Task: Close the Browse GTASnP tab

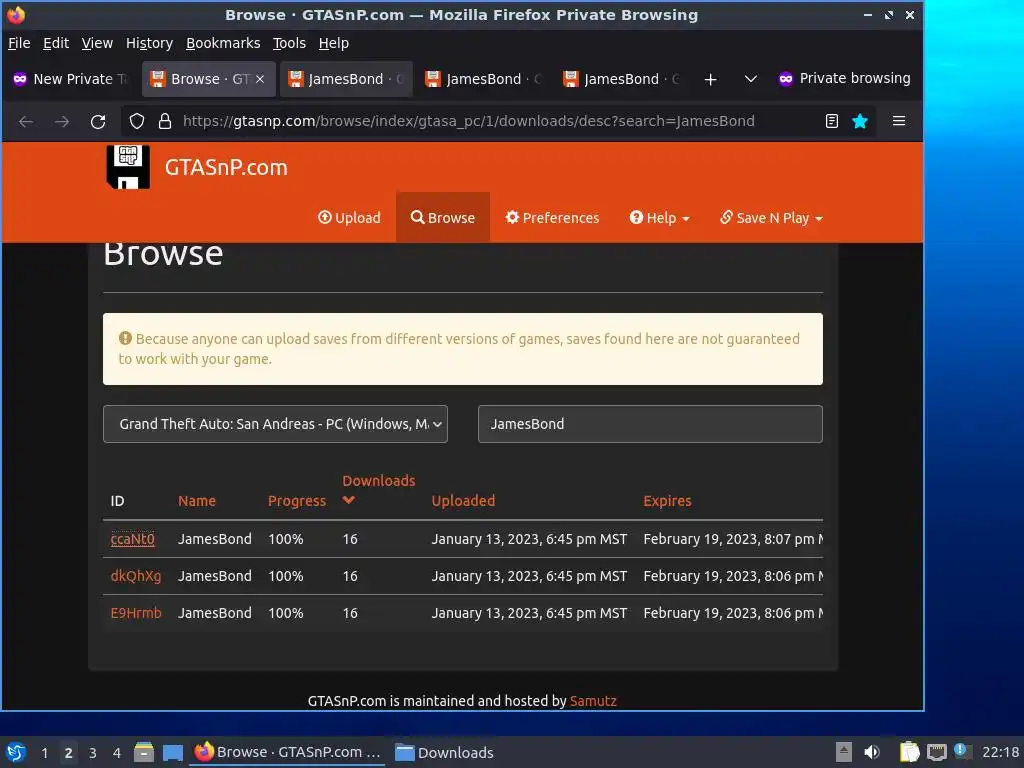Action: coord(260,79)
